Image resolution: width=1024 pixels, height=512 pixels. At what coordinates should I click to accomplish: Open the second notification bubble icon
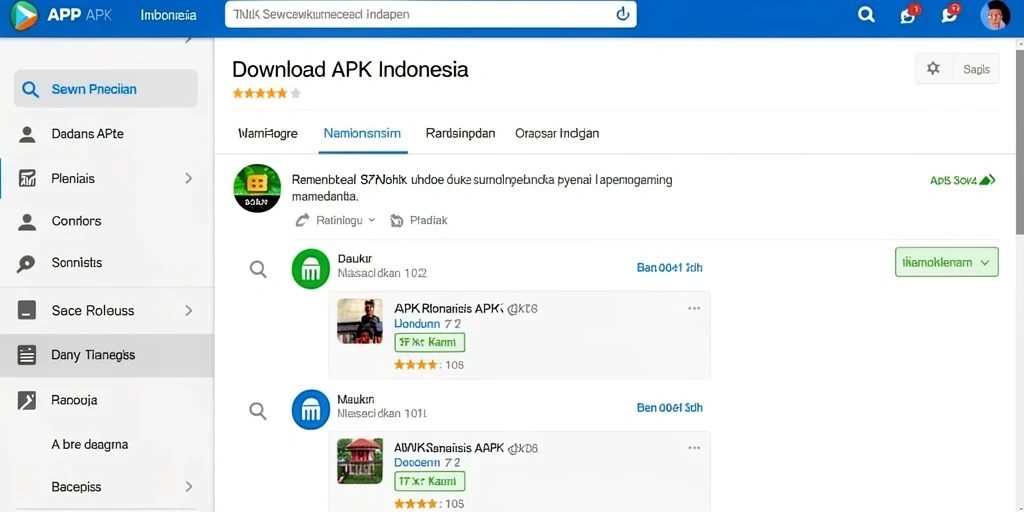tap(950, 14)
